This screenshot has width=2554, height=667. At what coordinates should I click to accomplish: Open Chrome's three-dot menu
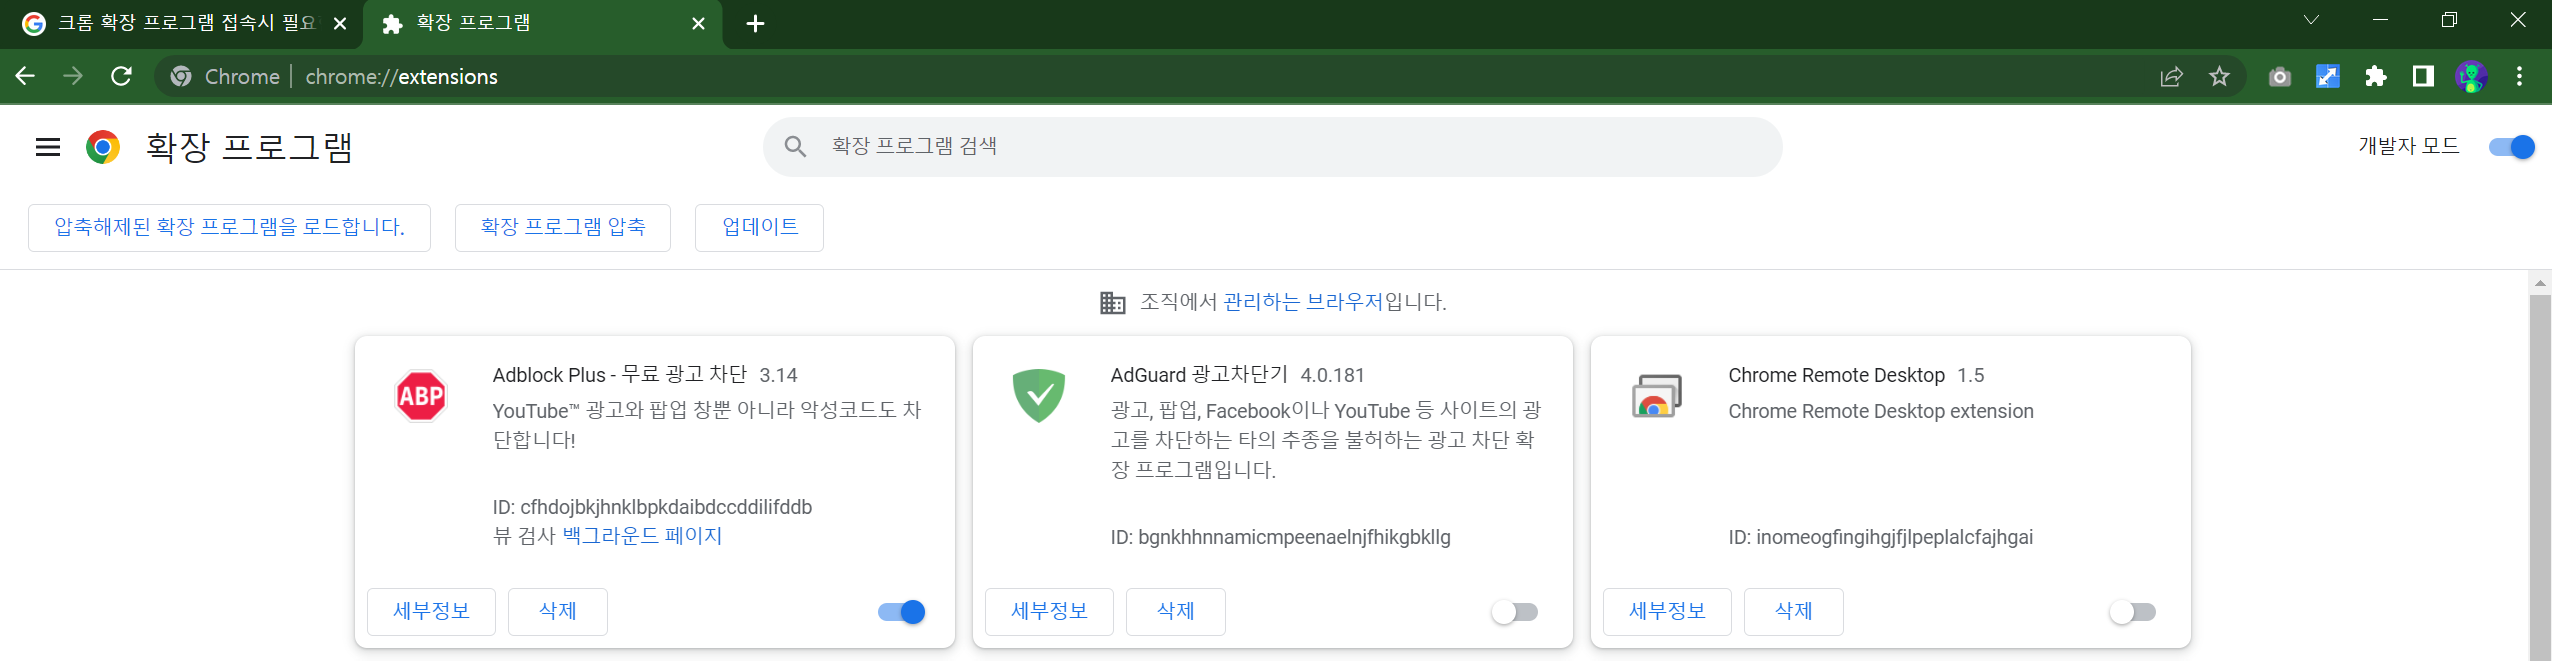tap(2519, 77)
